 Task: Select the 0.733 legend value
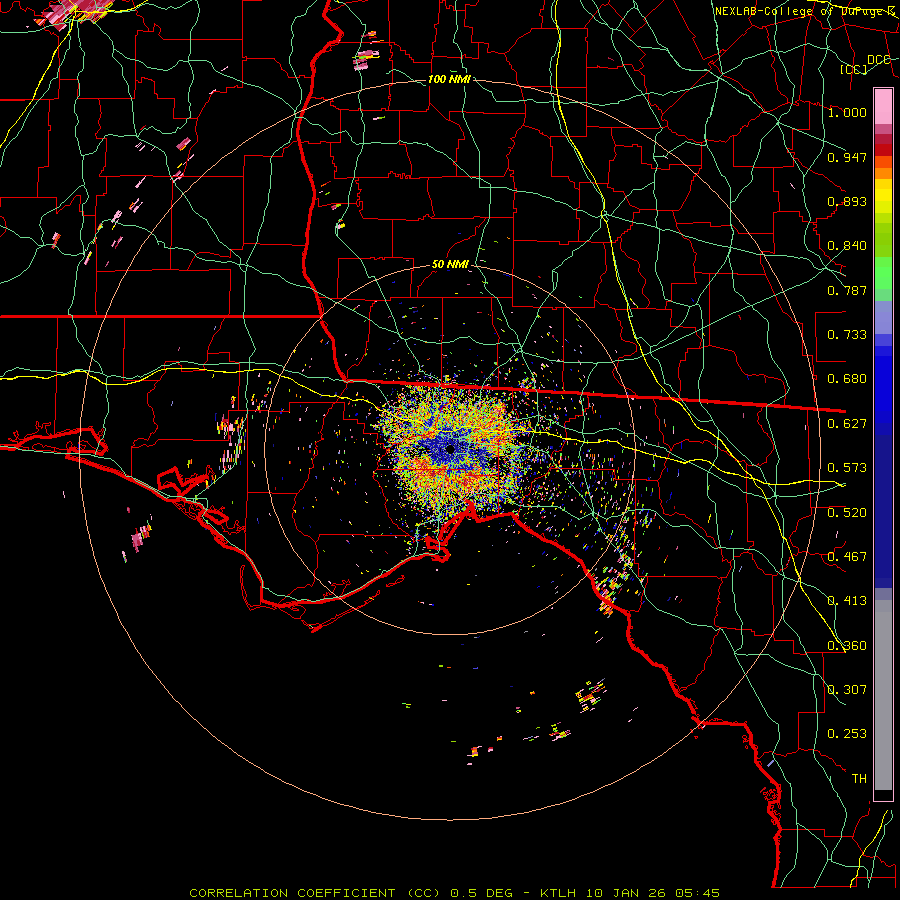point(847,334)
